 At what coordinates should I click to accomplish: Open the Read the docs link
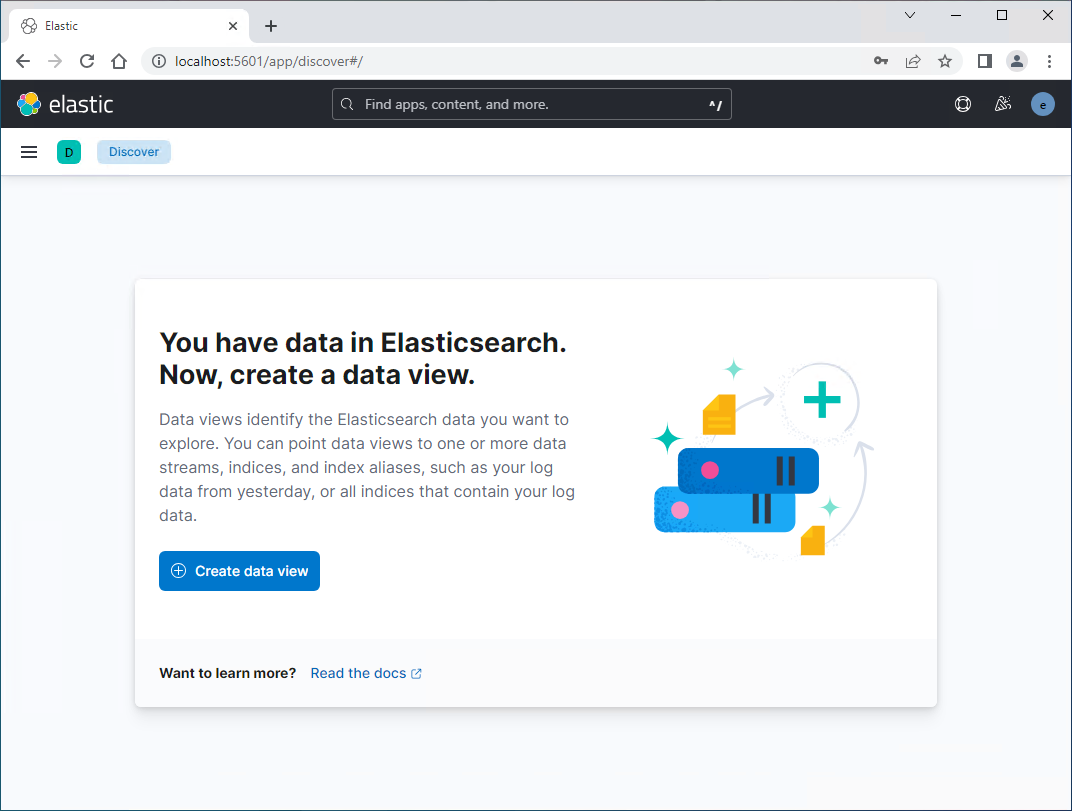[366, 674]
